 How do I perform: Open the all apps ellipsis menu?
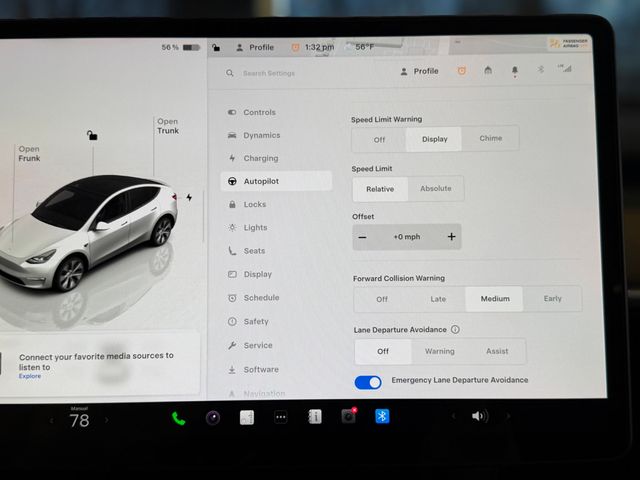pos(280,417)
